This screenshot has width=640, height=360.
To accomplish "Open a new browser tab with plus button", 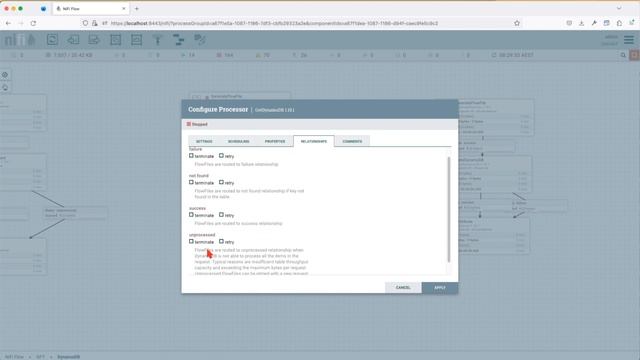I will pyautogui.click(x=137, y=9).
